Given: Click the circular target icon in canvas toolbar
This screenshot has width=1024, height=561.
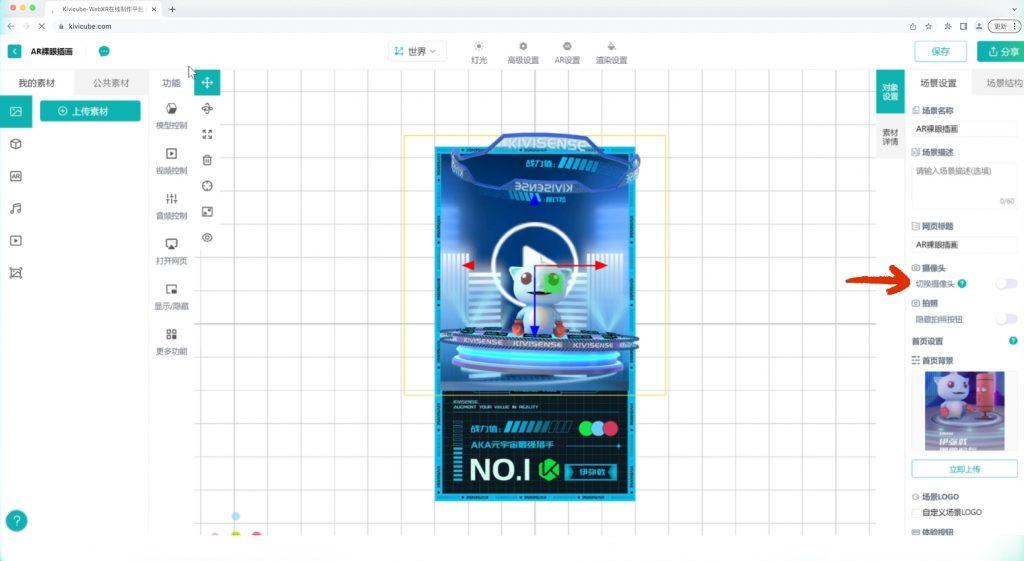Looking at the screenshot, I should click(x=207, y=186).
